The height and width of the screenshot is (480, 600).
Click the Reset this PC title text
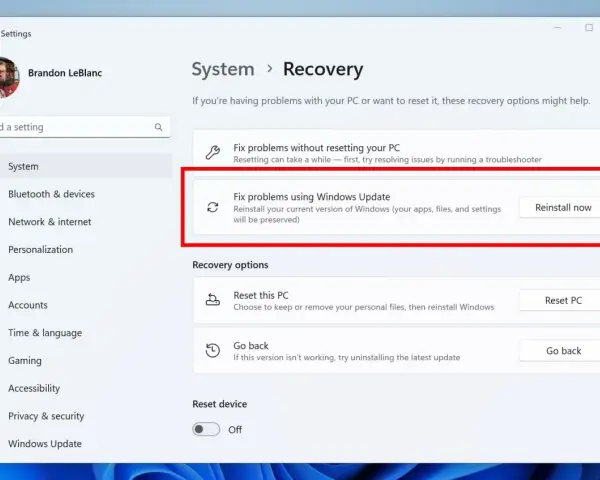[x=261, y=296]
